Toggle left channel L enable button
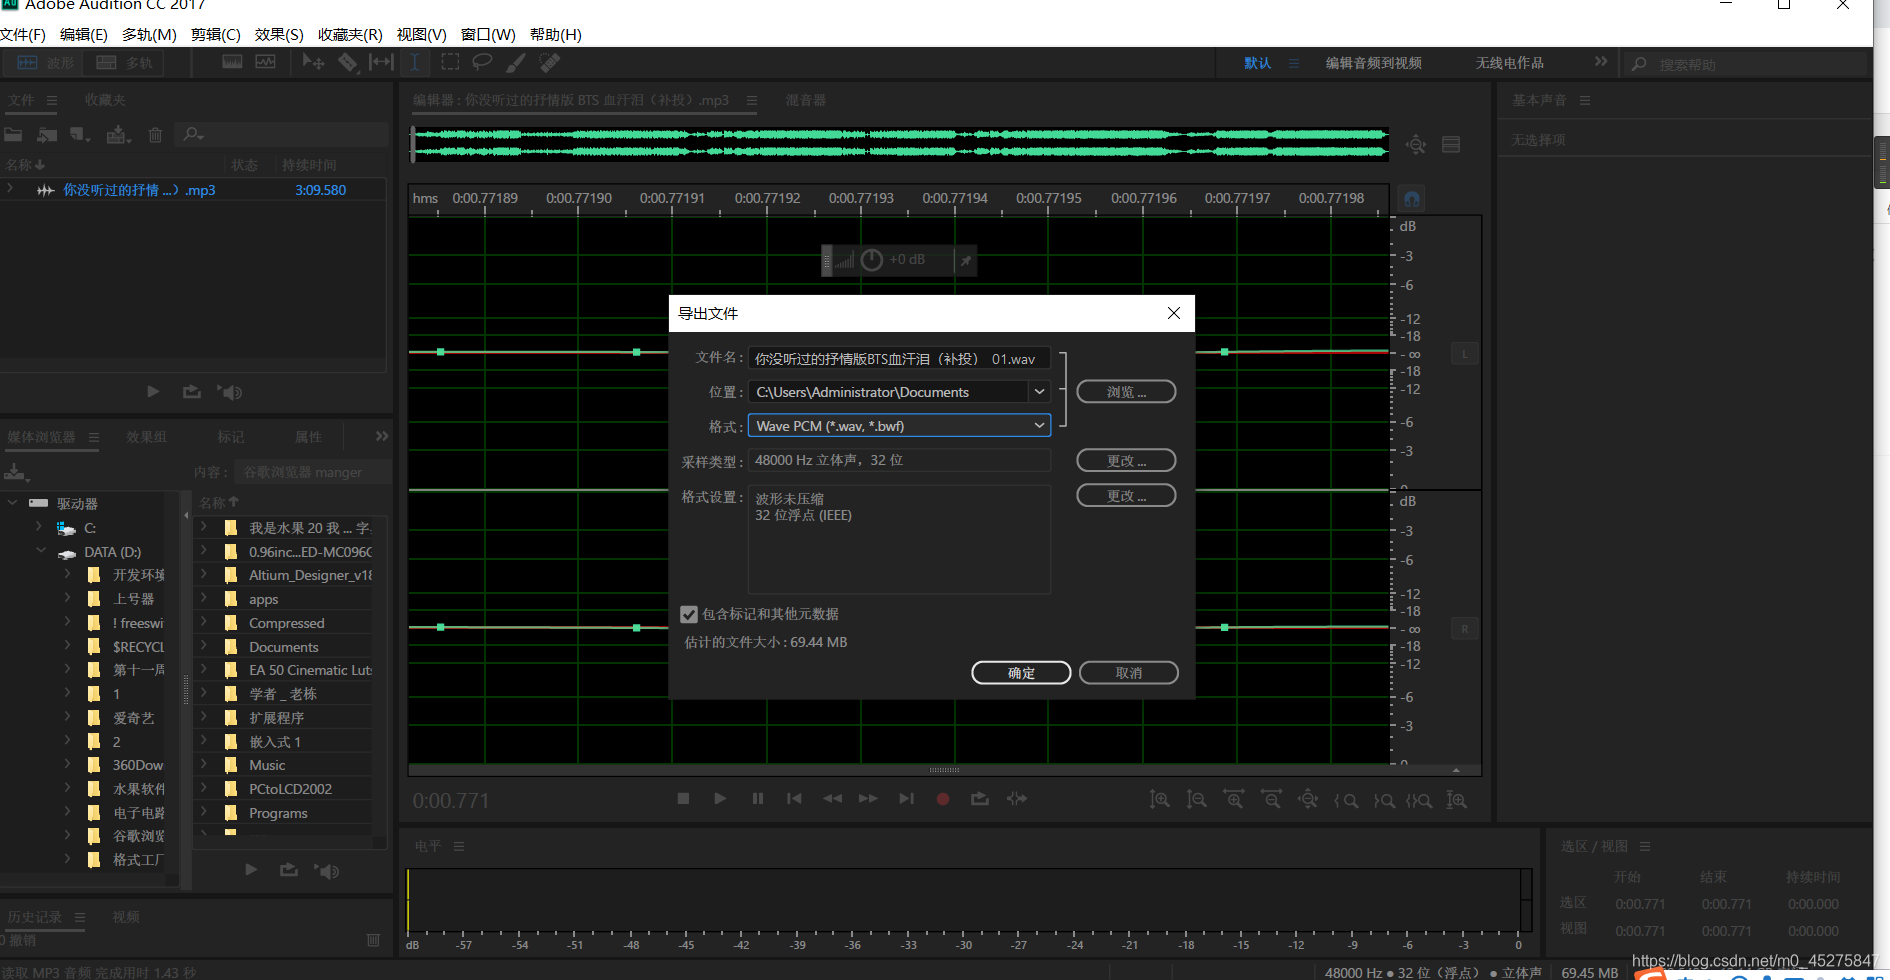This screenshot has height=980, width=1890. tap(1464, 354)
